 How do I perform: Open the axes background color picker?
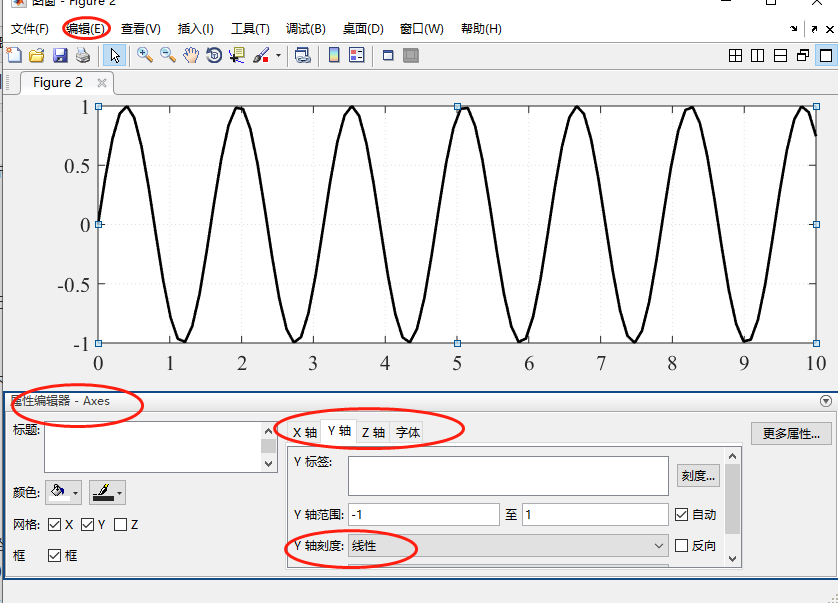tap(64, 492)
